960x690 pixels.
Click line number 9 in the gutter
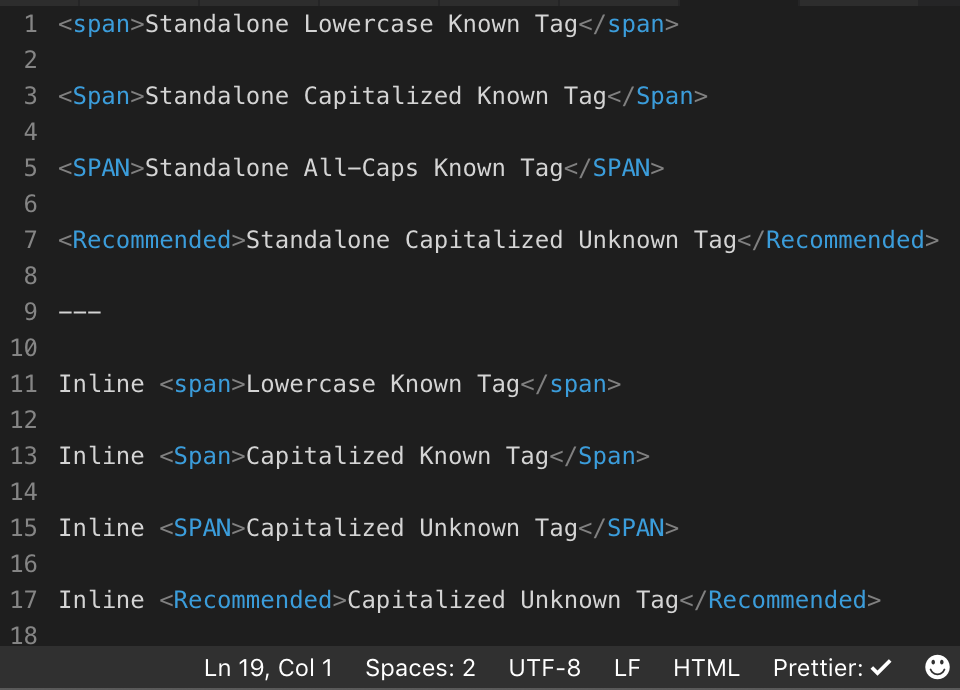pyautogui.click(x=30, y=311)
